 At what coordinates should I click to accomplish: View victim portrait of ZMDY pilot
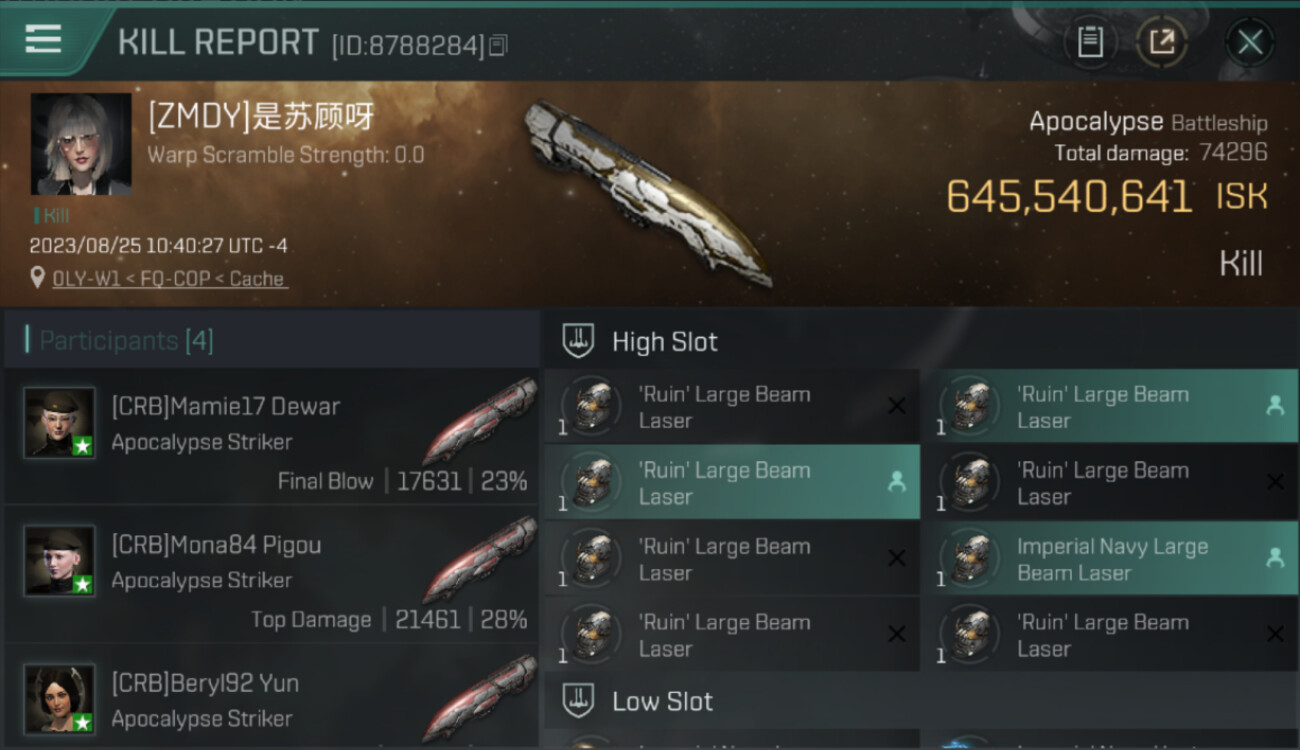click(81, 144)
